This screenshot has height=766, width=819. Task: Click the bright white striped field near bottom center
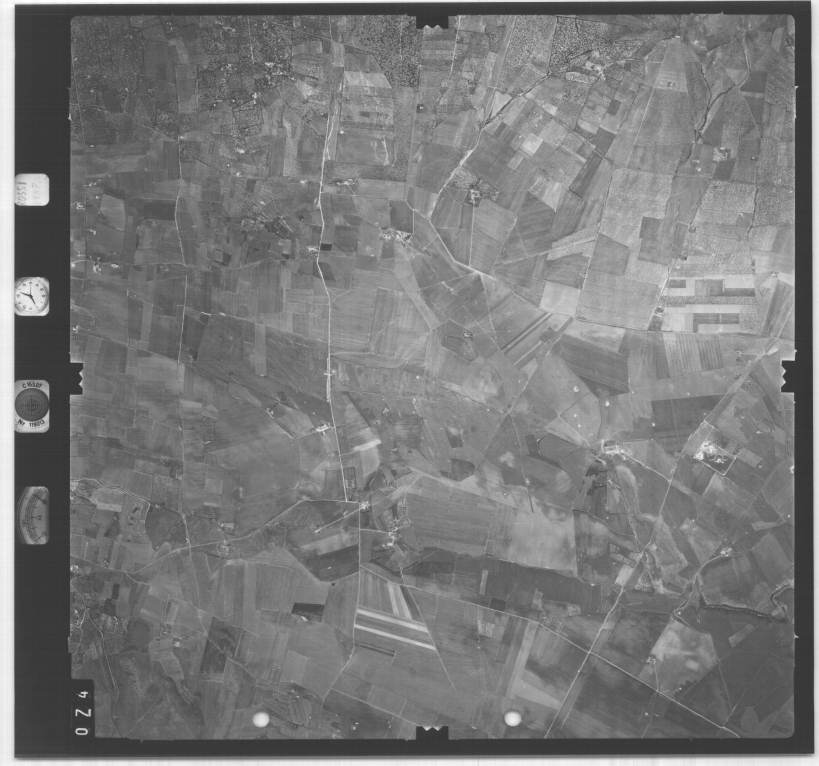point(393,612)
